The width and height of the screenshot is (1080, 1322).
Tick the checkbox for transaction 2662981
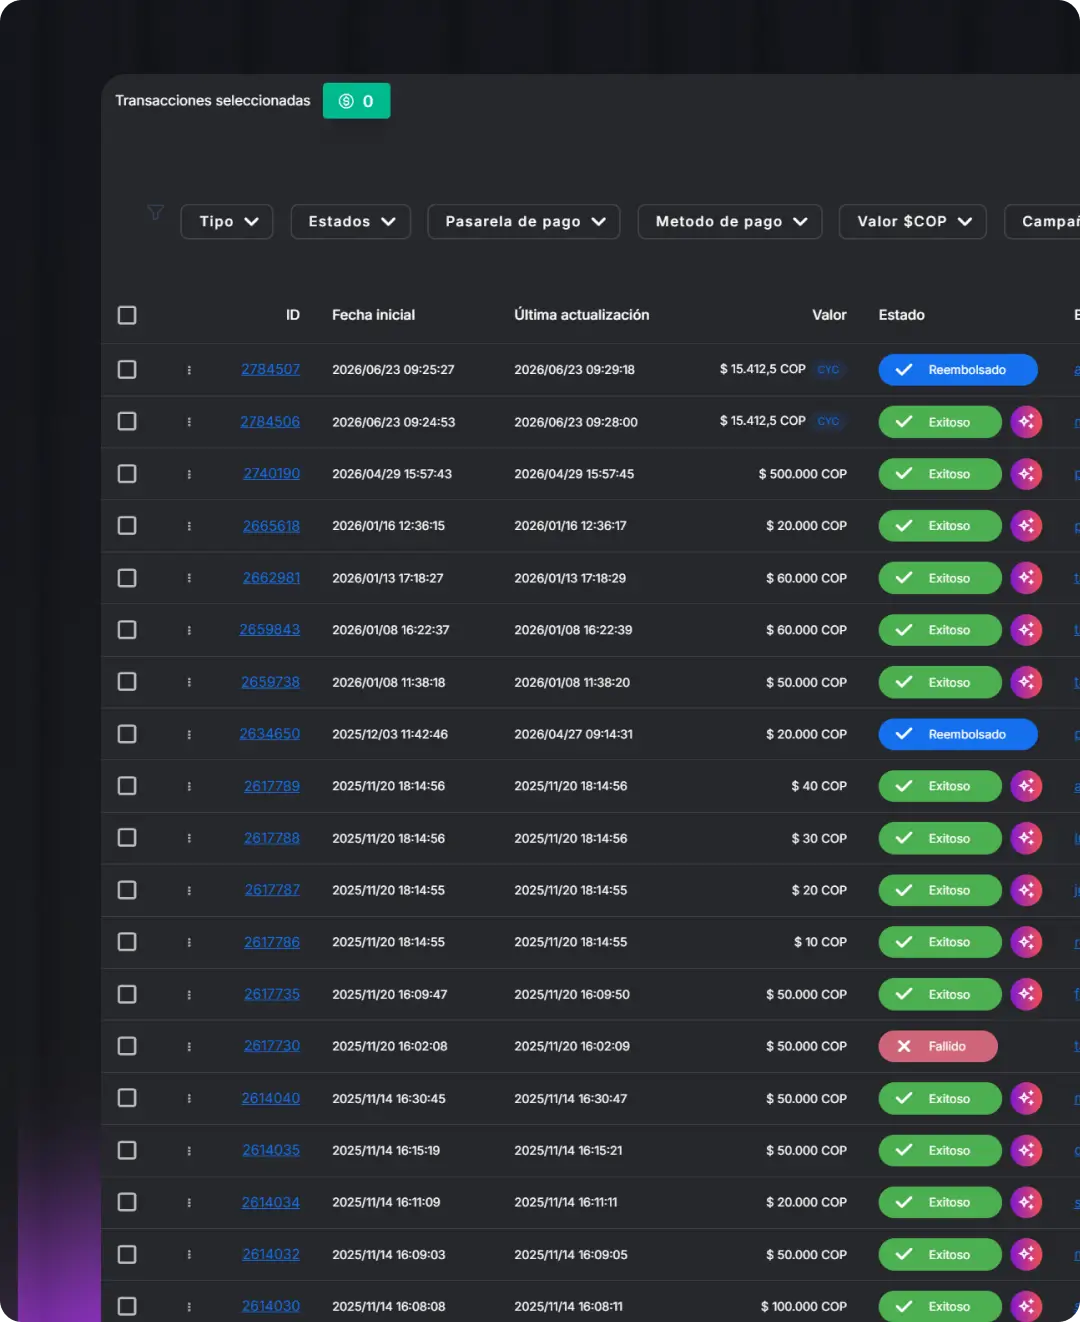point(127,578)
